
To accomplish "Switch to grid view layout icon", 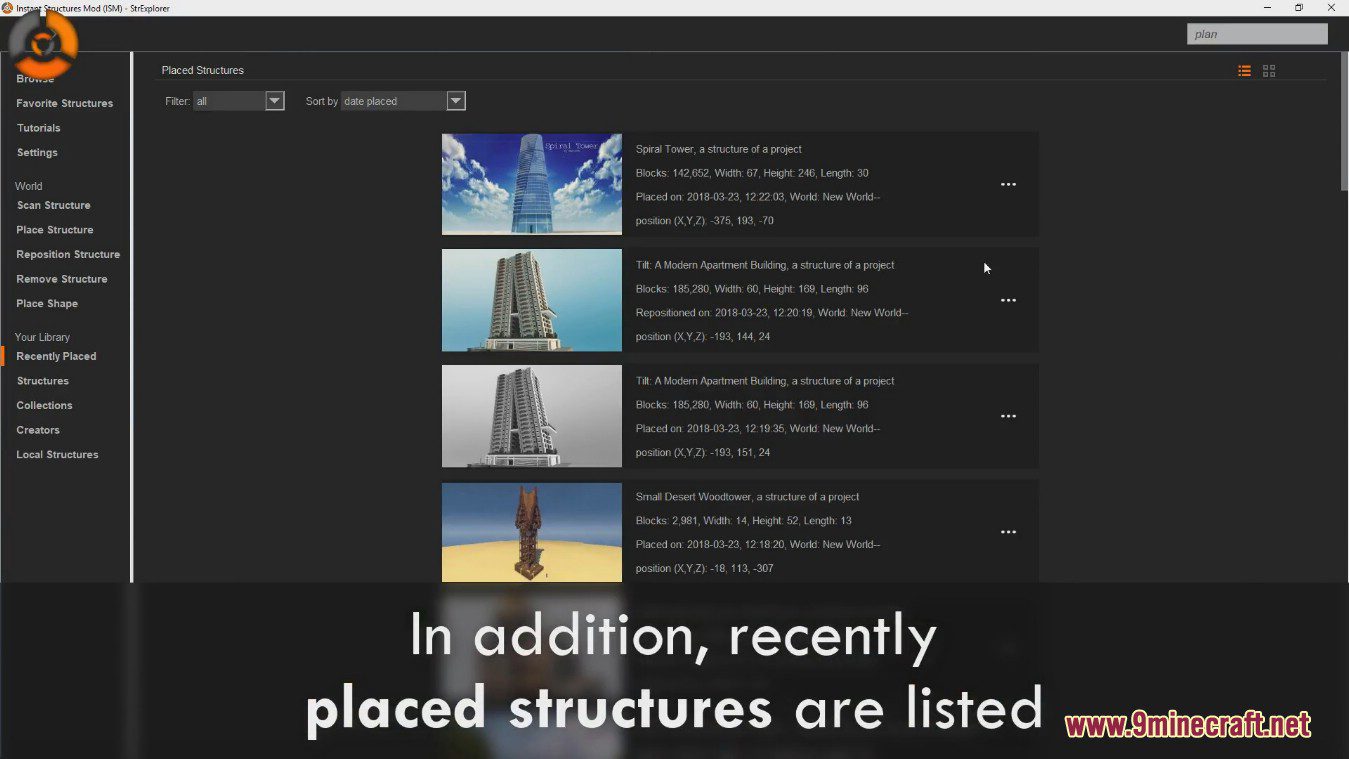I will 1269,71.
